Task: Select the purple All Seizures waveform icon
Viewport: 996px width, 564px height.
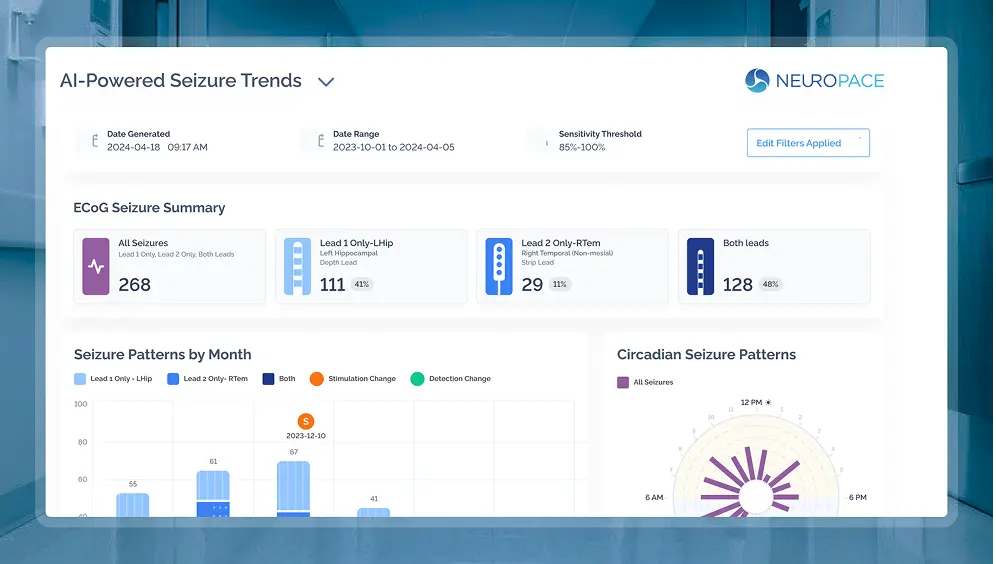Action: (96, 266)
